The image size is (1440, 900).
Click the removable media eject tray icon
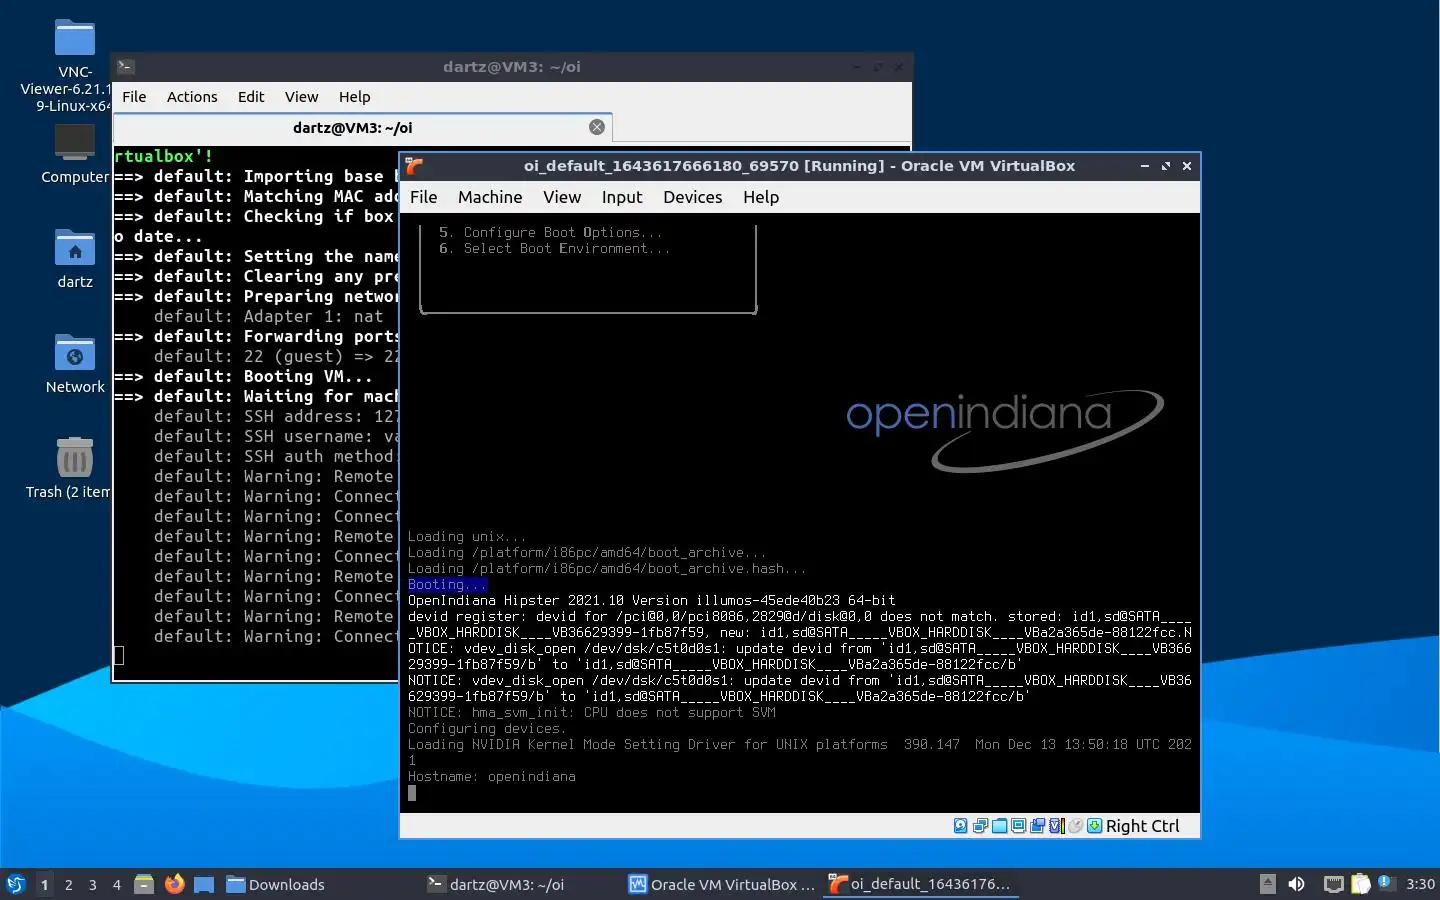pos(1267,884)
